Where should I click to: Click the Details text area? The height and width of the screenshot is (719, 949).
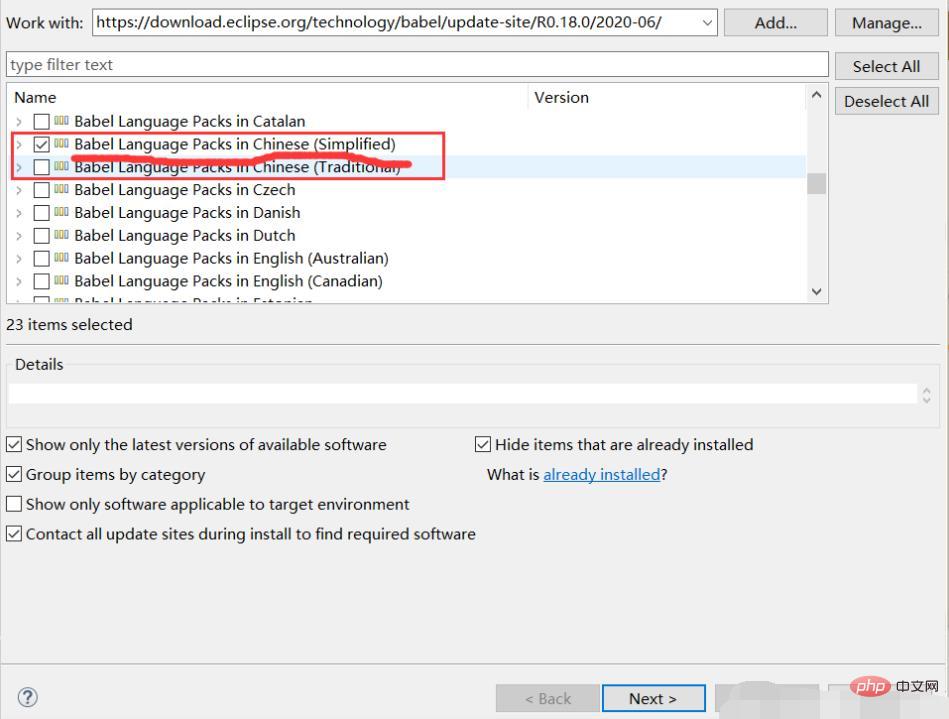[463, 393]
